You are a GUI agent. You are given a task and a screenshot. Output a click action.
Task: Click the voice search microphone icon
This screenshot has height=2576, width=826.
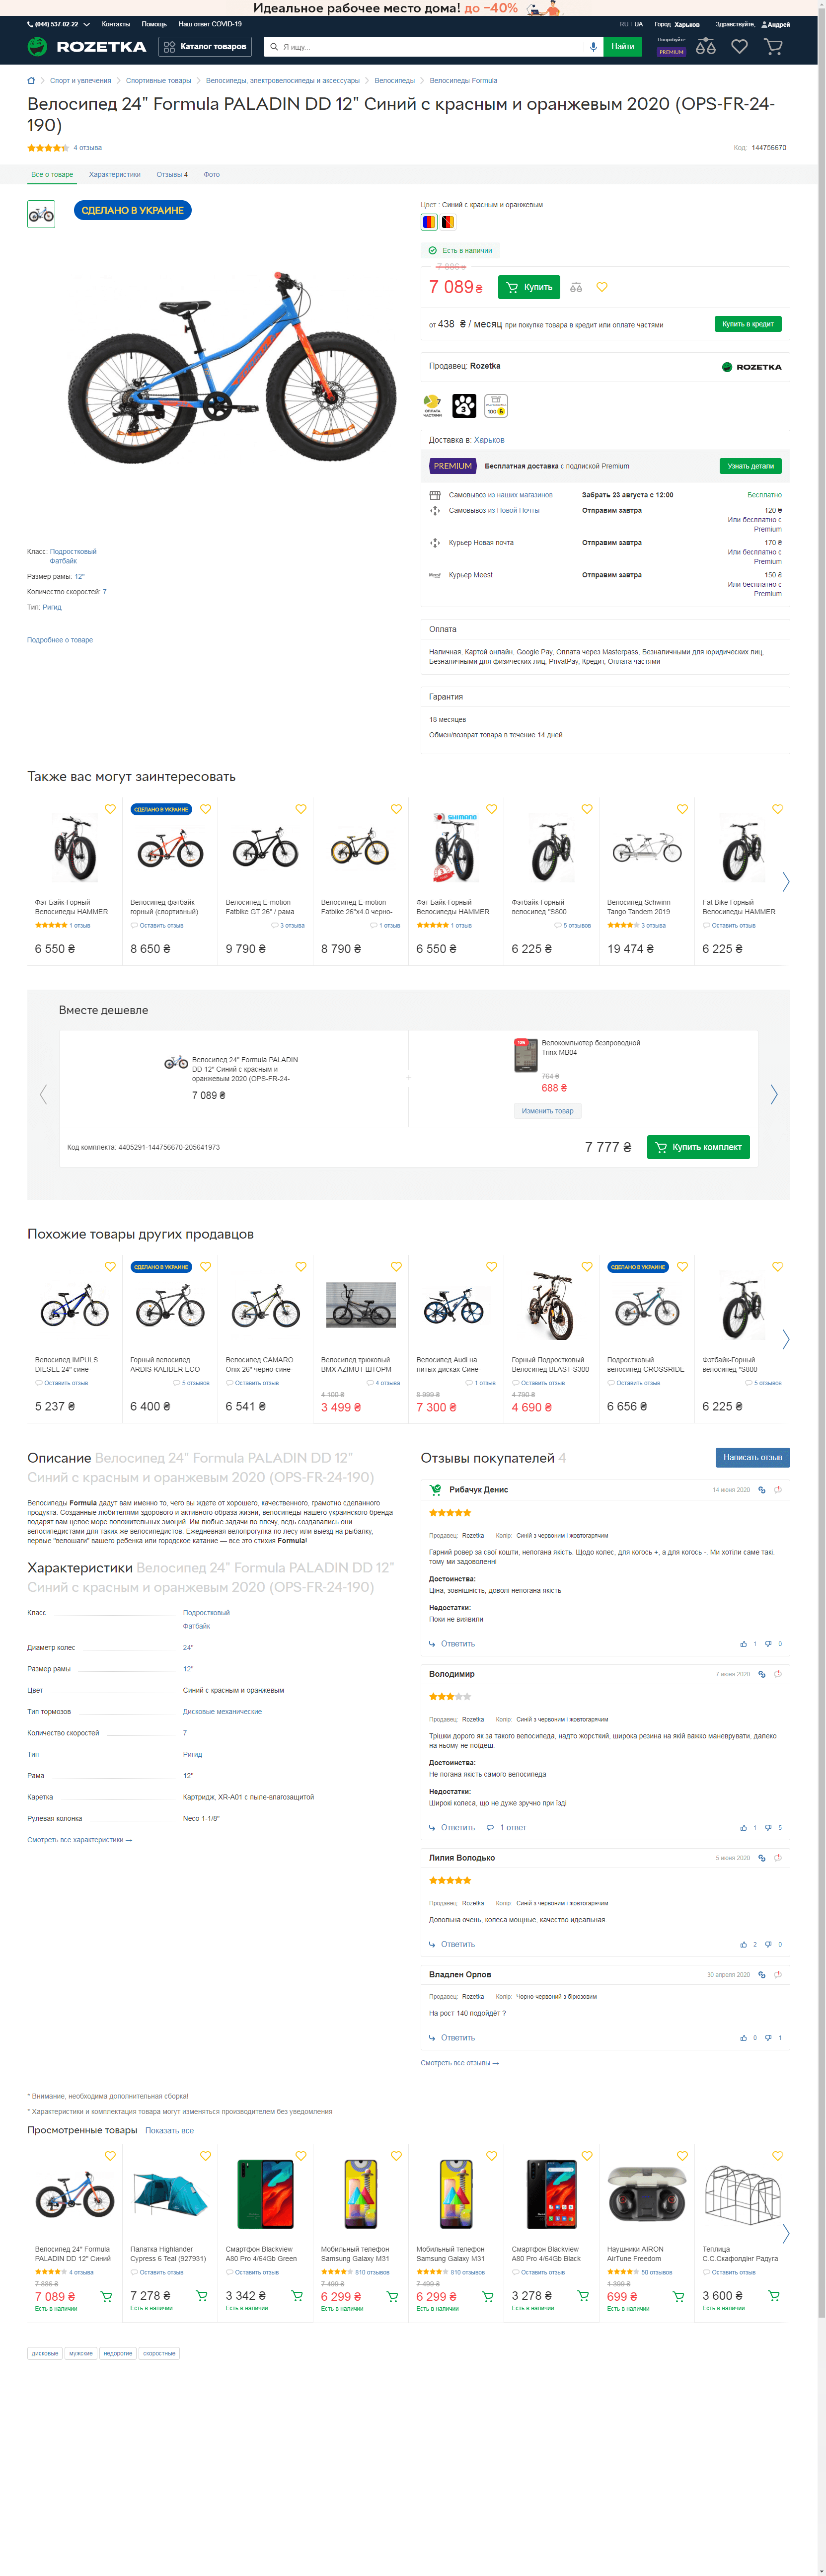point(593,47)
